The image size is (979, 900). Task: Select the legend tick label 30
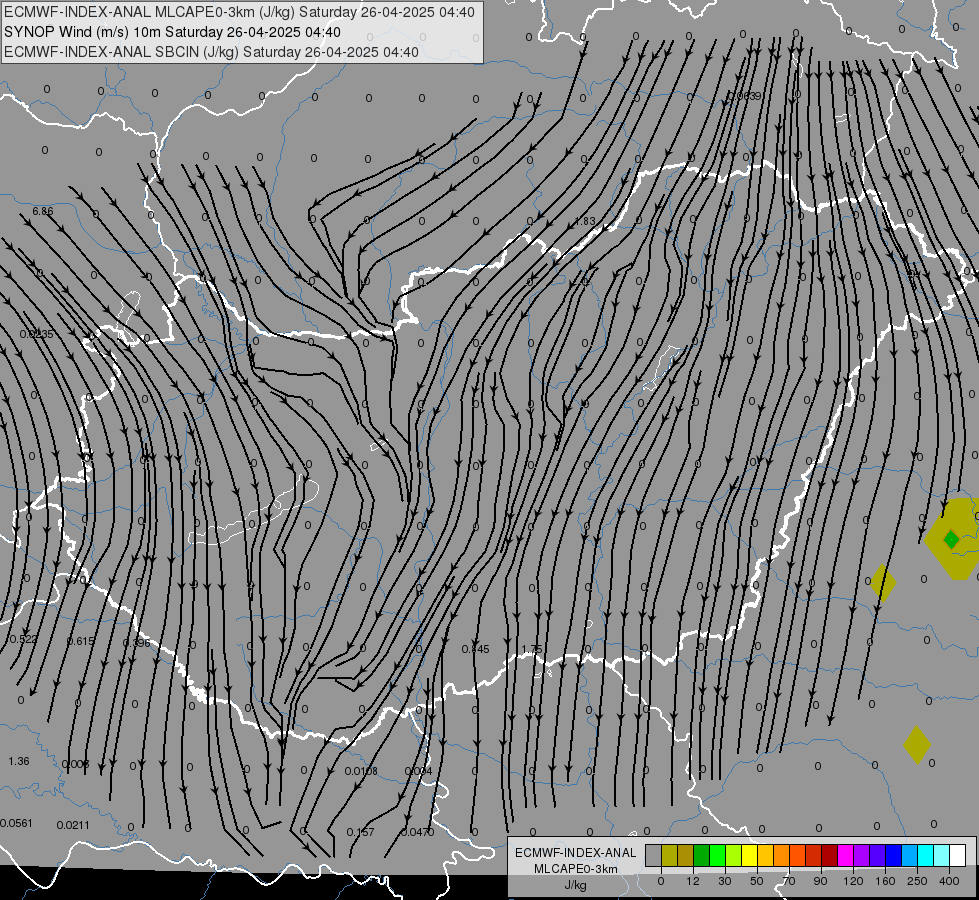(724, 881)
